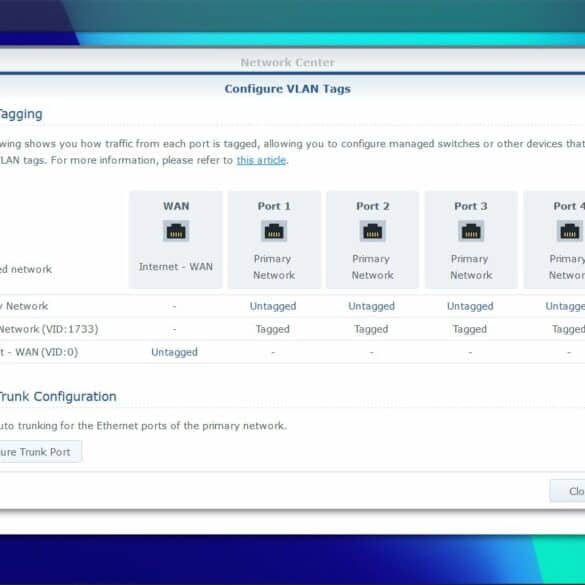This screenshot has height=585, width=585.
Task: Click the Untagged cell for Port 2
Action: click(x=371, y=306)
